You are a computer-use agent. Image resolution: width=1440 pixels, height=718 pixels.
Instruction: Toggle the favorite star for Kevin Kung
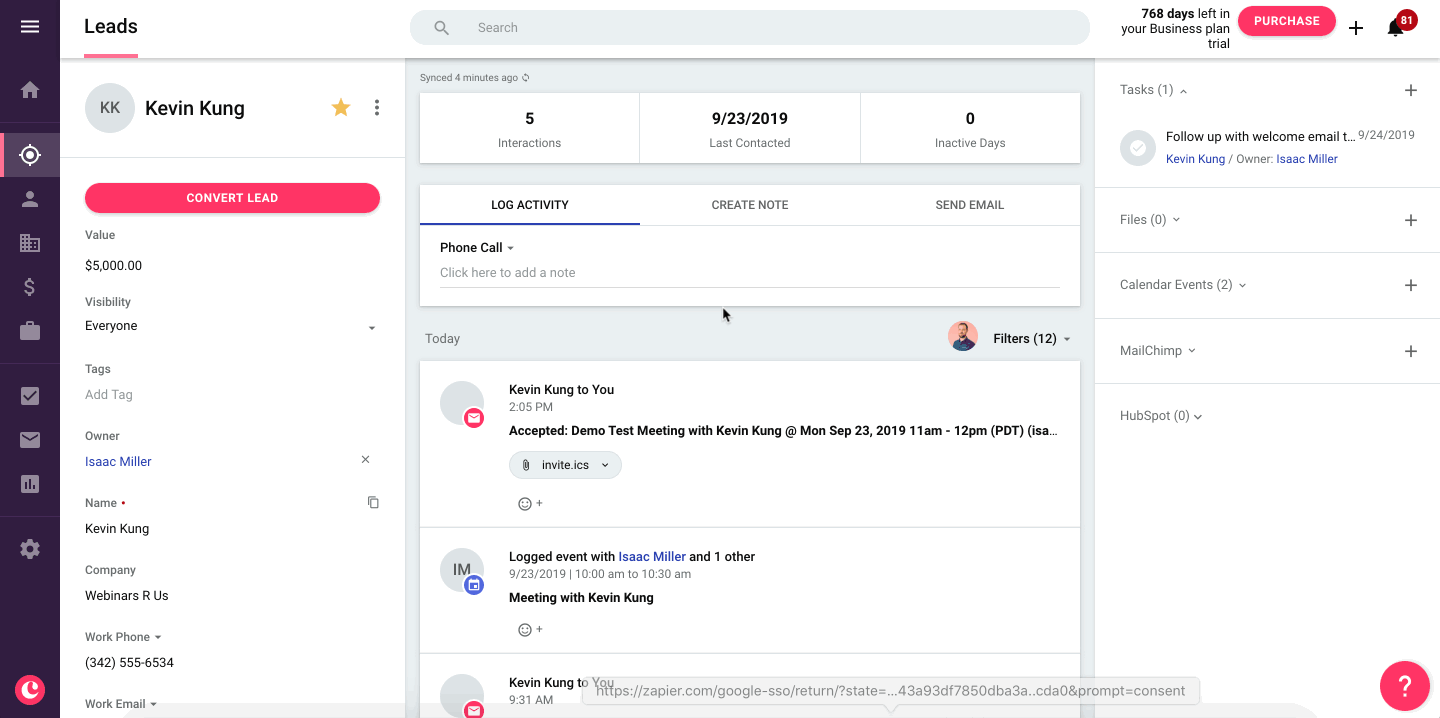(x=341, y=108)
